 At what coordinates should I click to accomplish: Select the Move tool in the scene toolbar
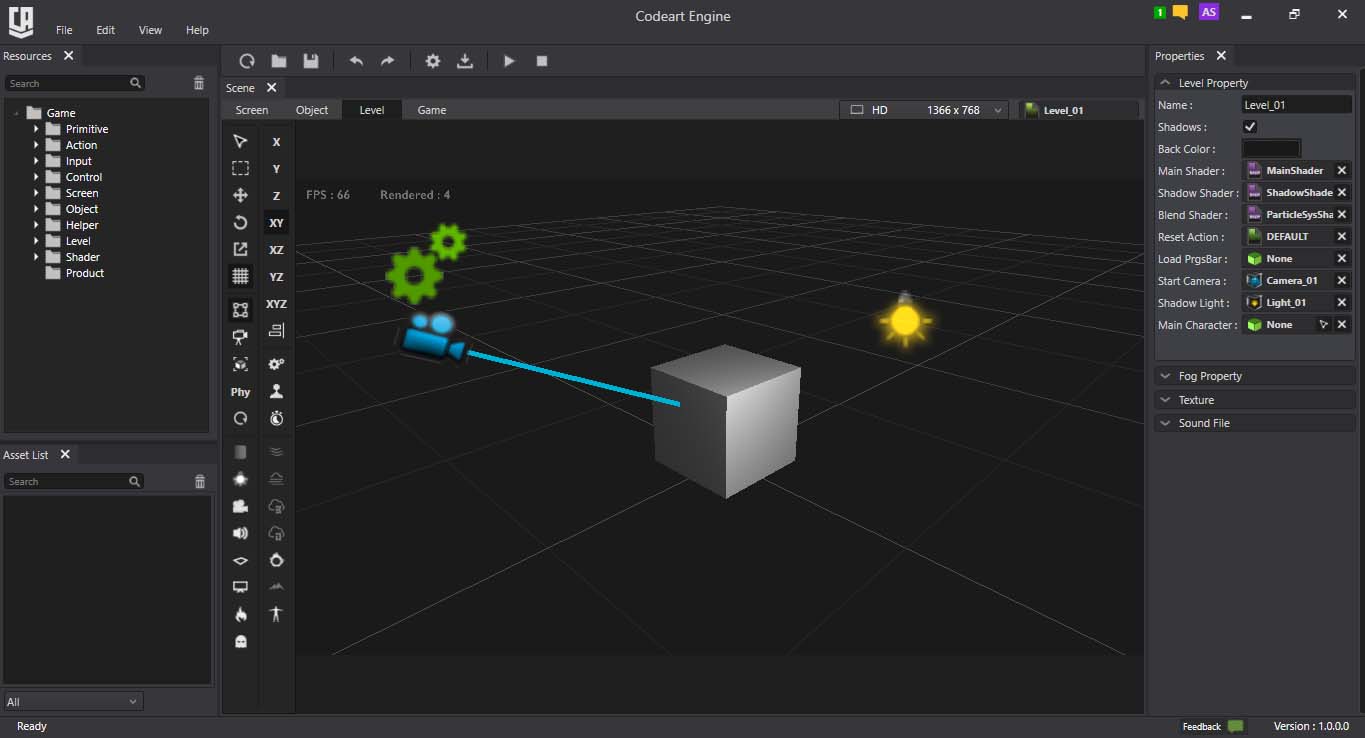pyautogui.click(x=240, y=195)
